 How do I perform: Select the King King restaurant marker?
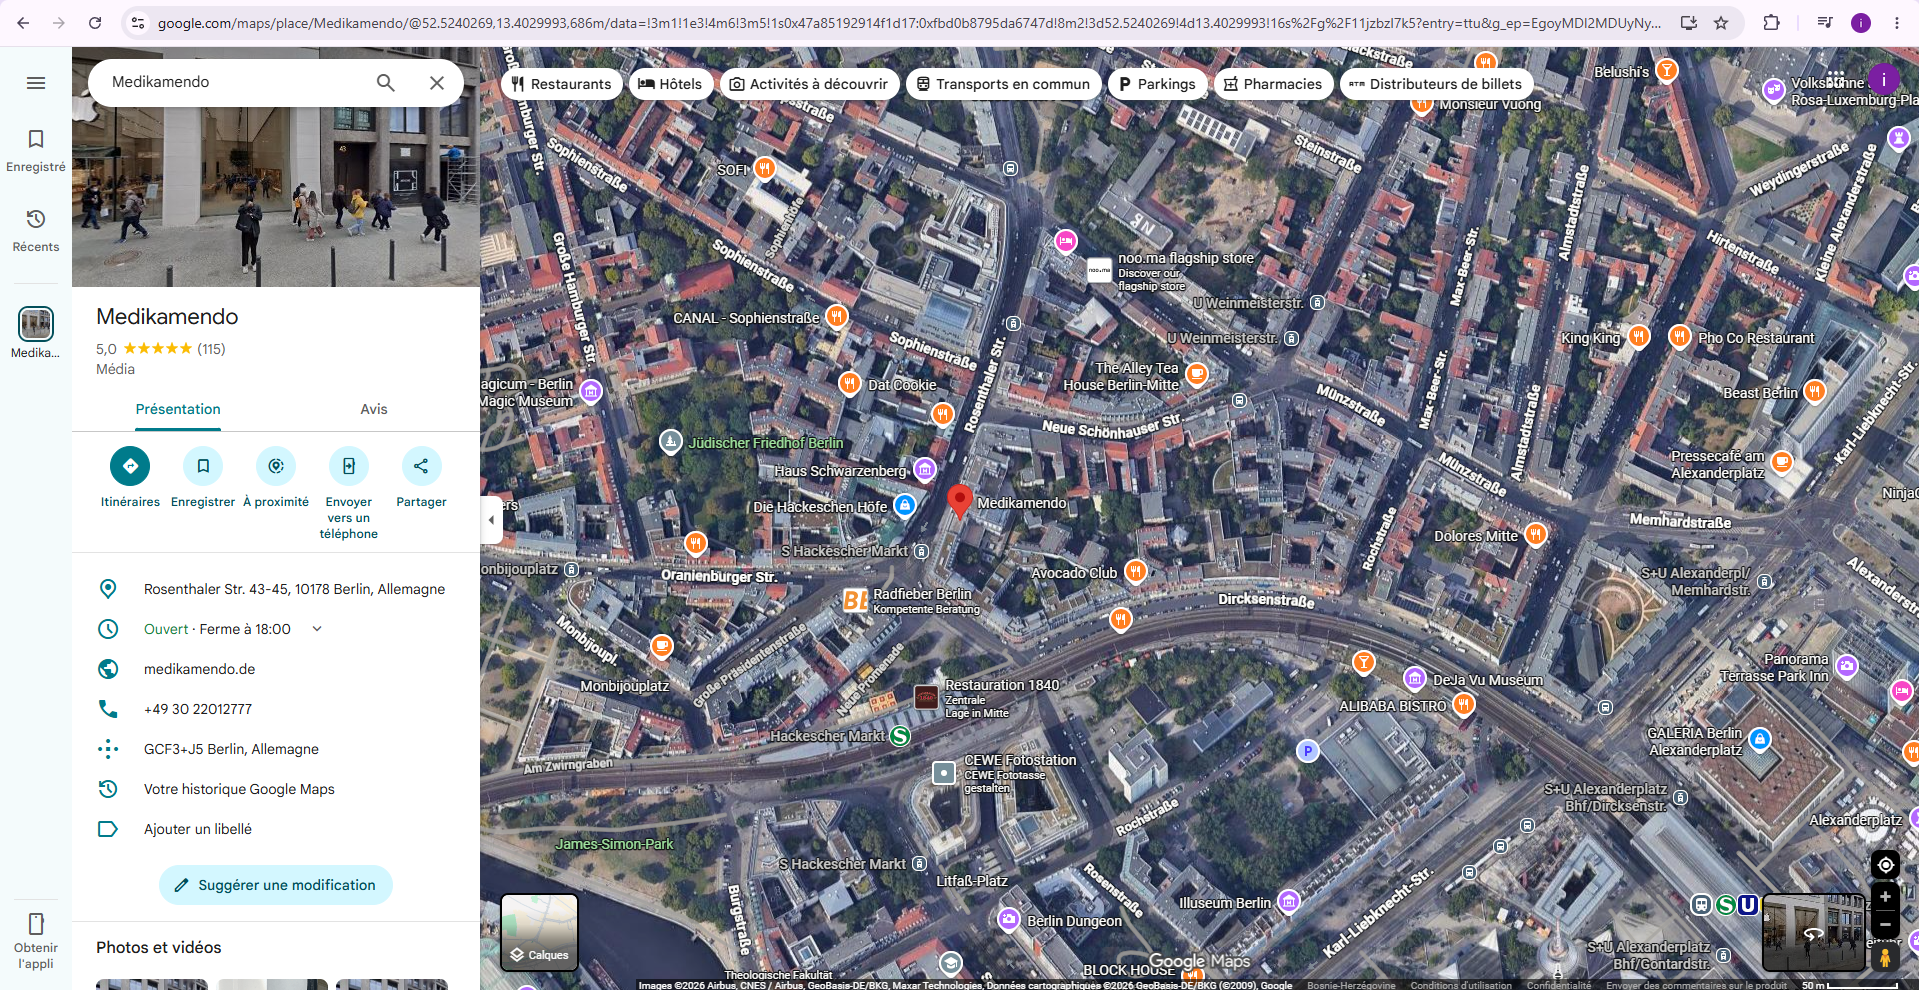point(1638,337)
